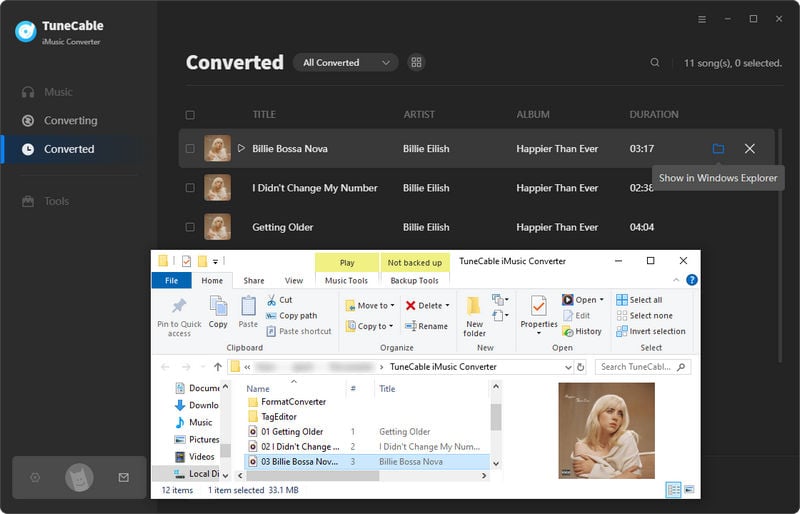
Task: Click Copy in Explorer ribbon
Action: [x=218, y=311]
